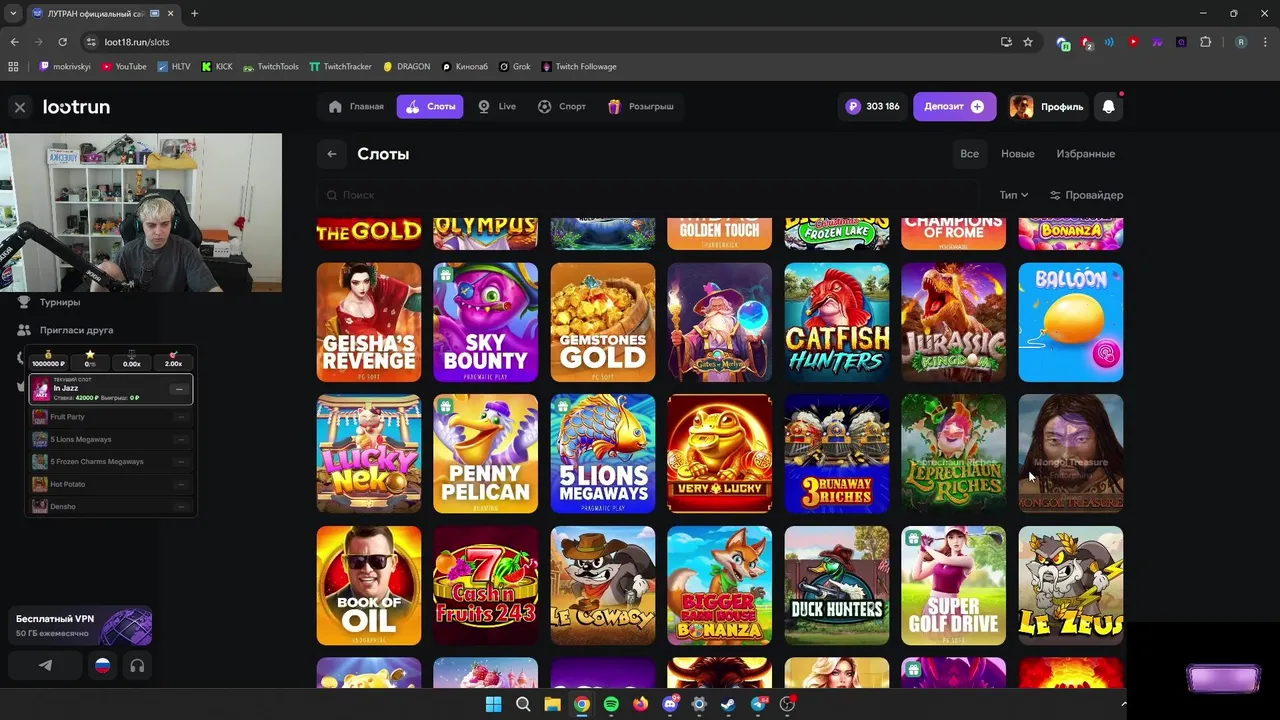
Task: Click the star 0 stat in the overlay
Action: pyautogui.click(x=90, y=359)
